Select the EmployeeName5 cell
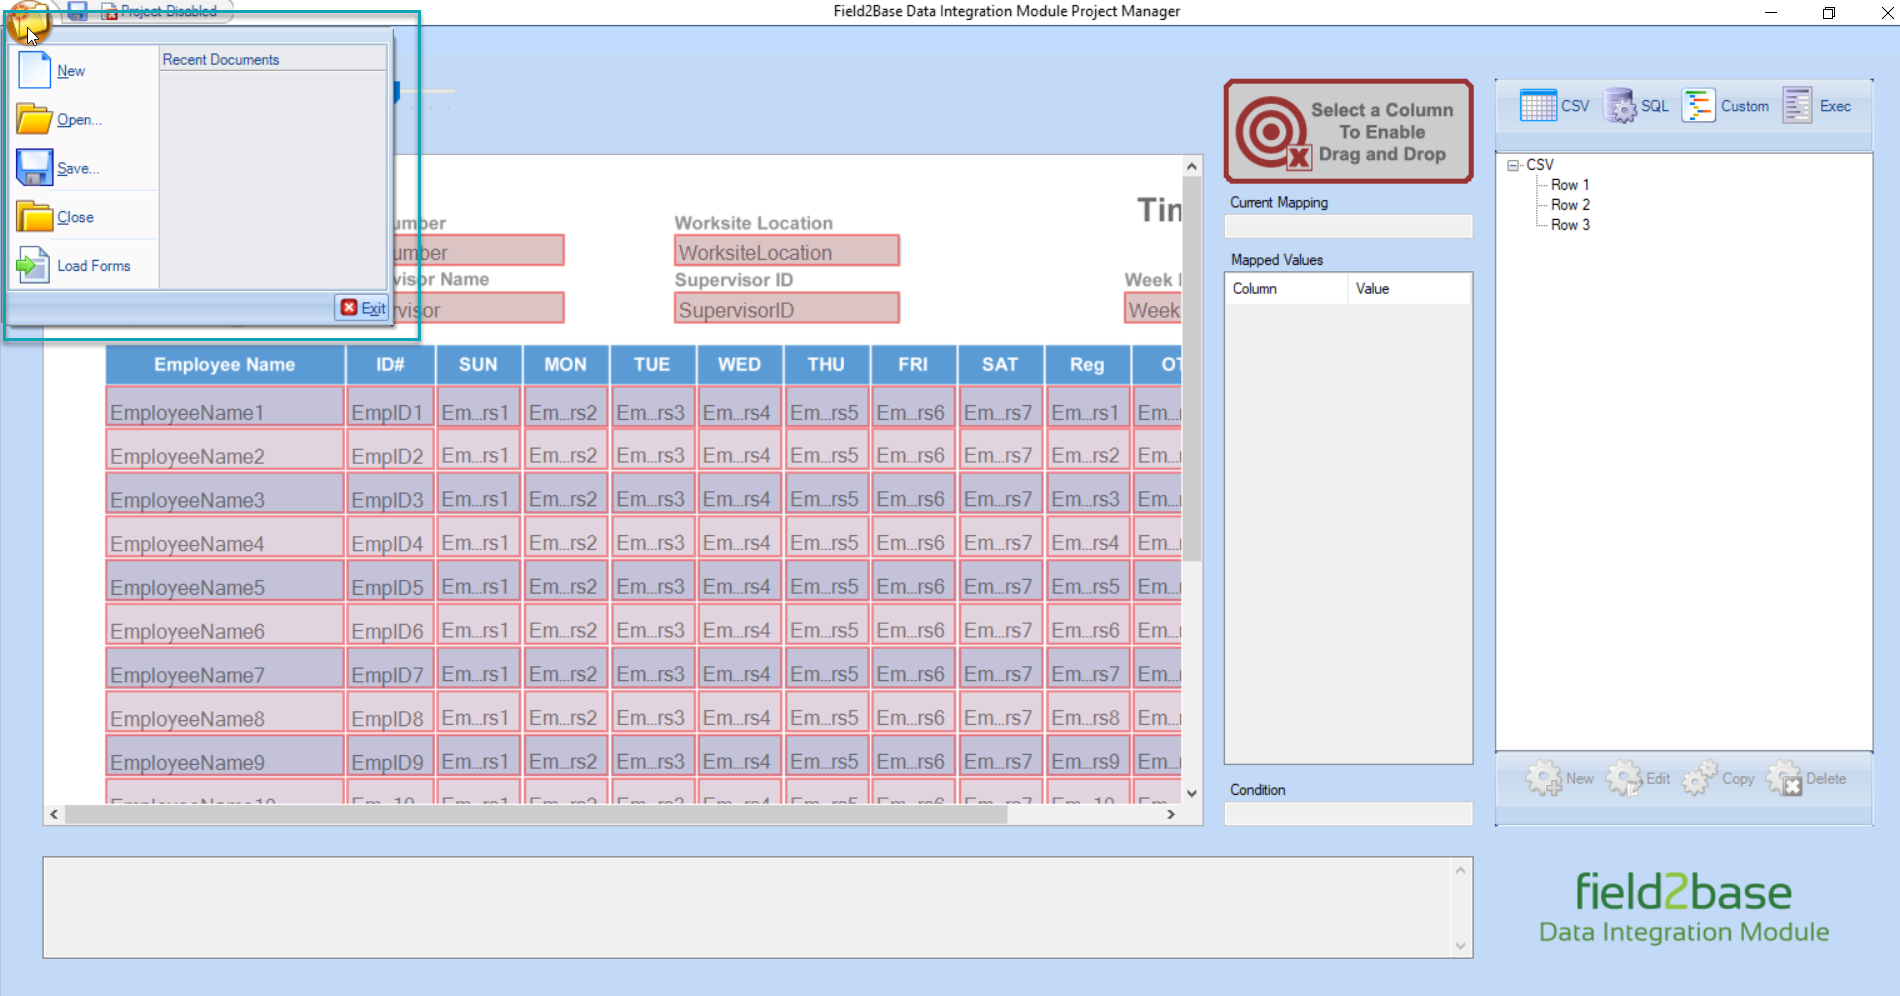The width and height of the screenshot is (1900, 996). (225, 581)
